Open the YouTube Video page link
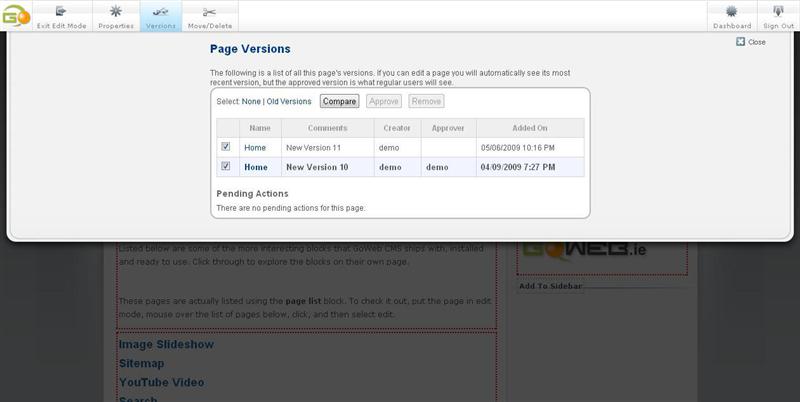The image size is (800, 402). click(x=161, y=382)
